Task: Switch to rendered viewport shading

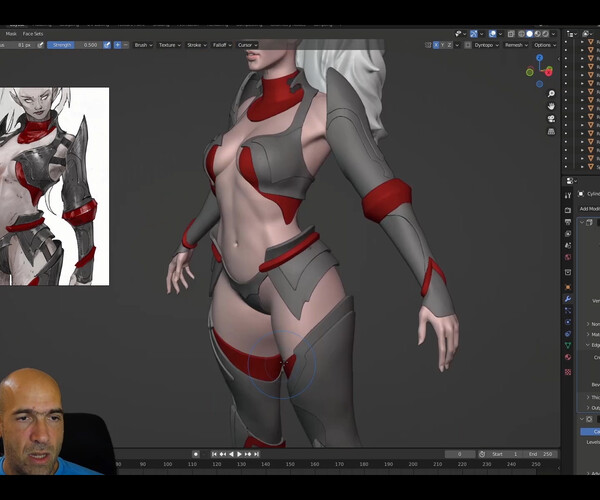Action: (x=545, y=34)
